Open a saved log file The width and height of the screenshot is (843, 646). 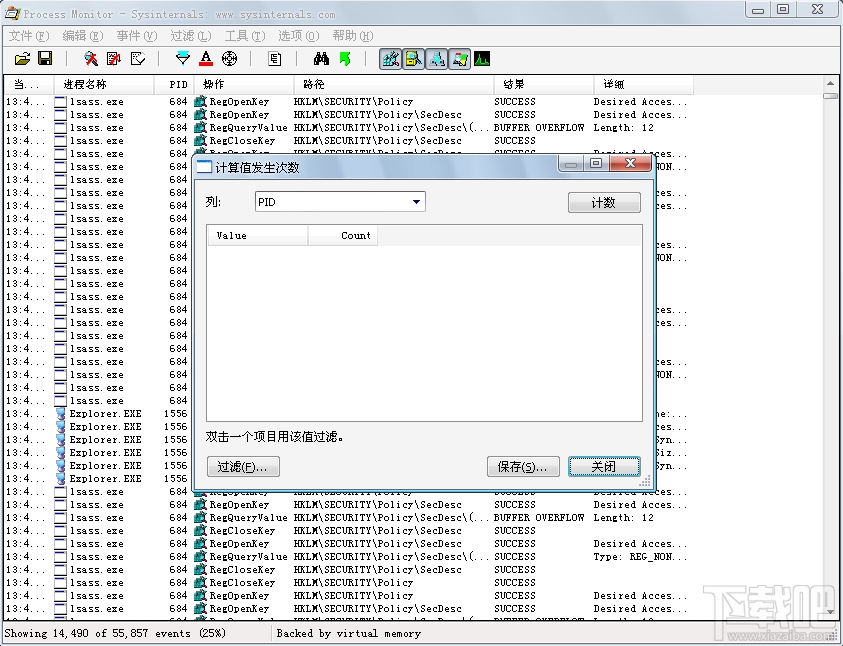click(x=23, y=58)
